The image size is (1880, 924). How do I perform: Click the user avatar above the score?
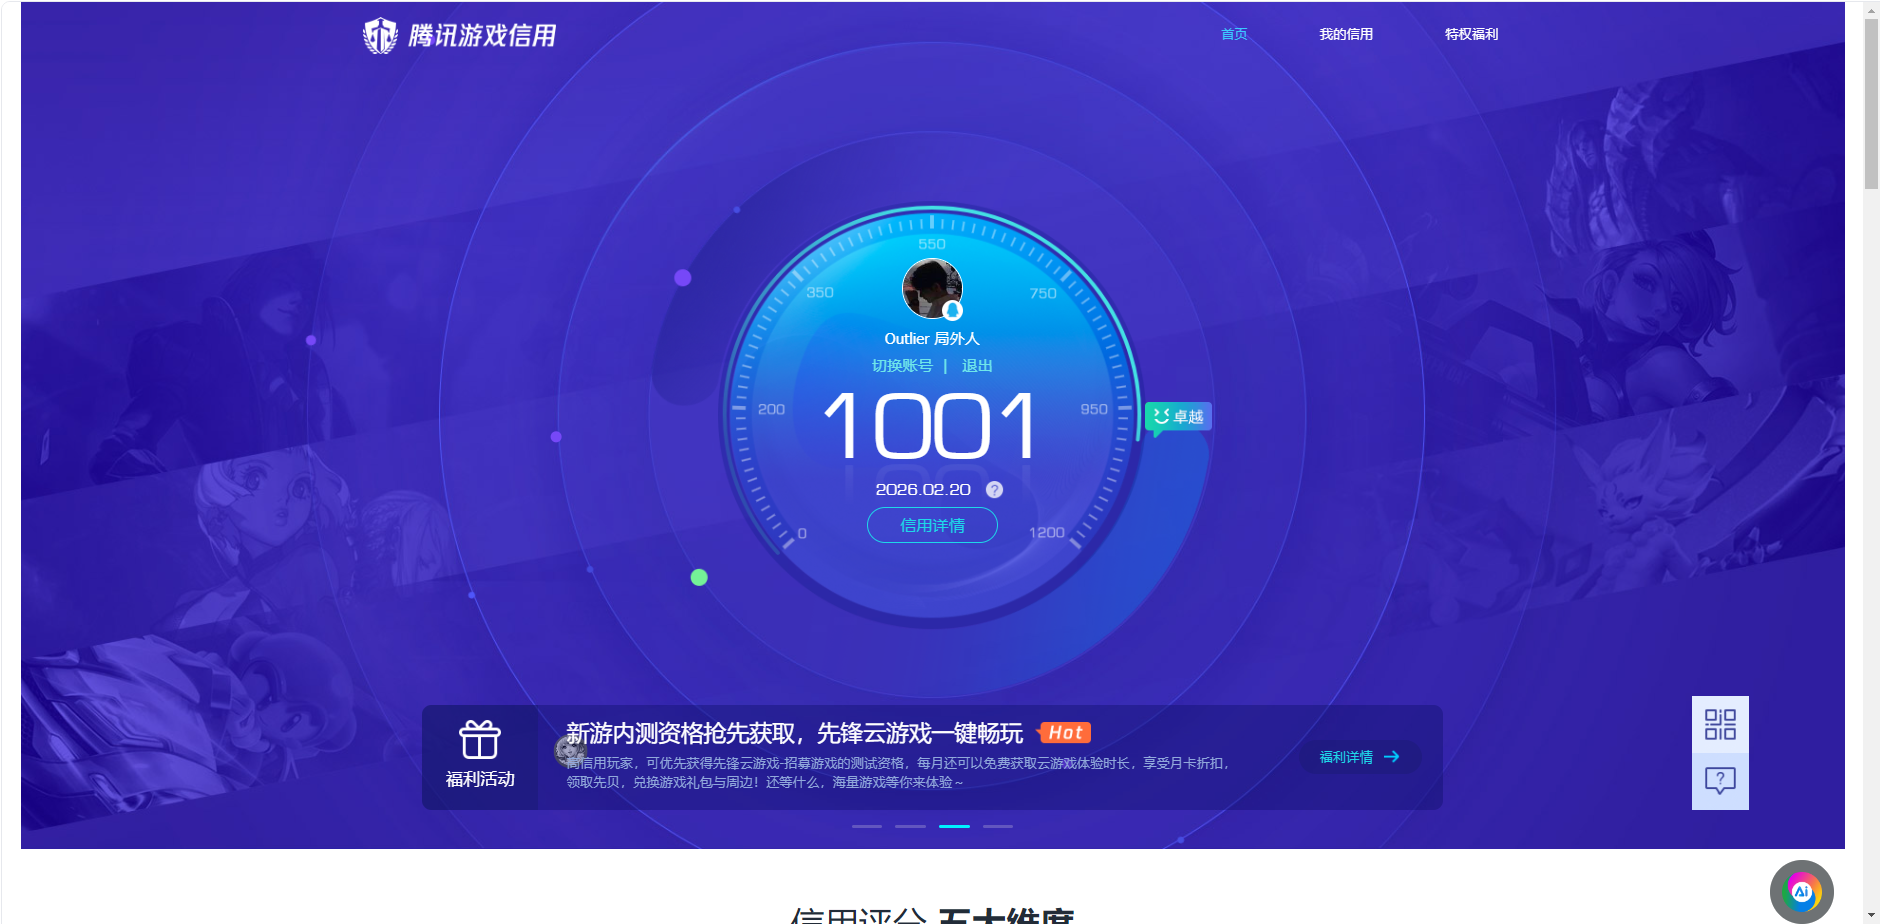932,288
